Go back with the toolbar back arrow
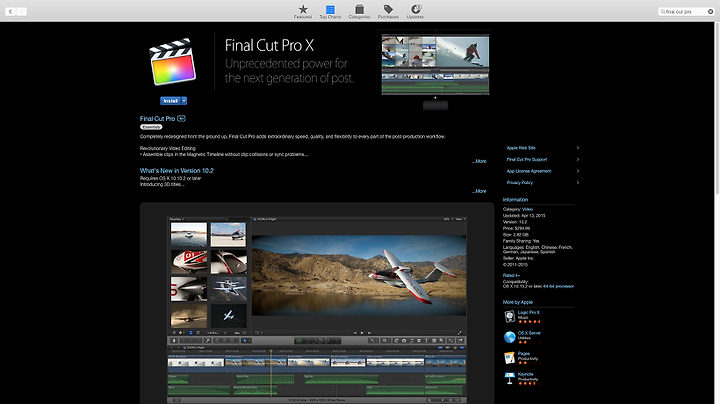This screenshot has width=720, height=404. [11, 11]
